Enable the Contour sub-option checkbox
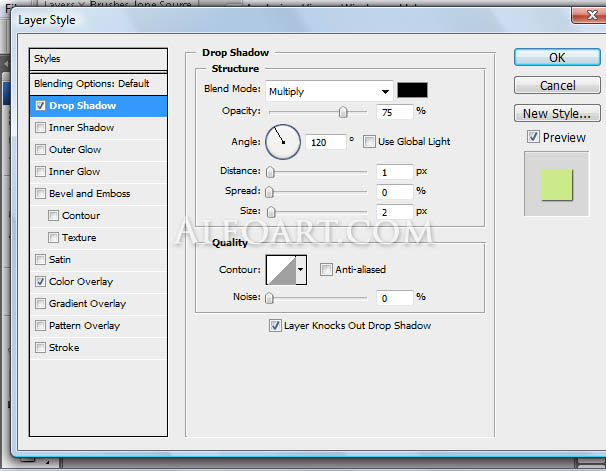This screenshot has height=471, width=606. pos(53,215)
